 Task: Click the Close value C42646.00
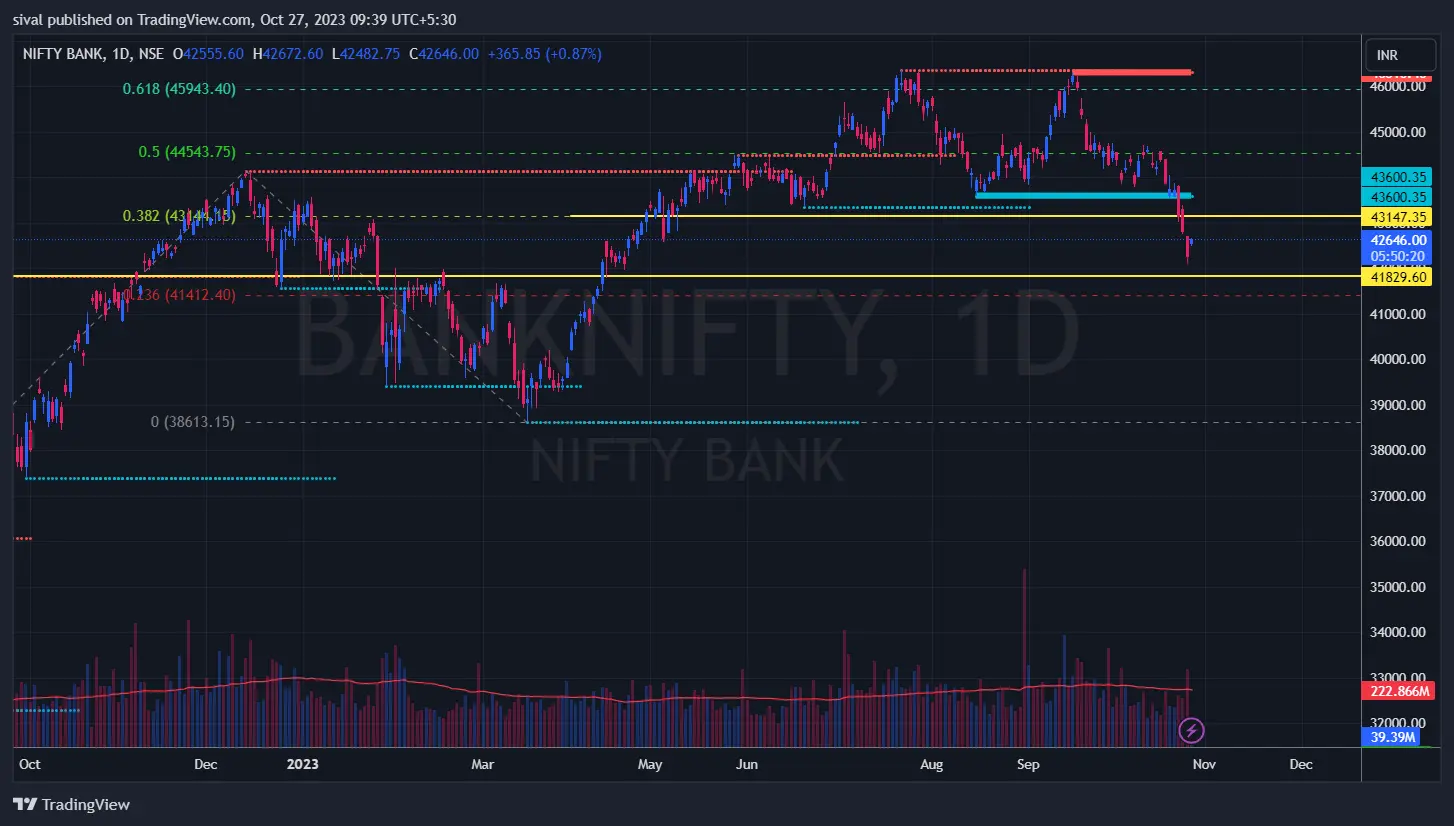point(443,54)
